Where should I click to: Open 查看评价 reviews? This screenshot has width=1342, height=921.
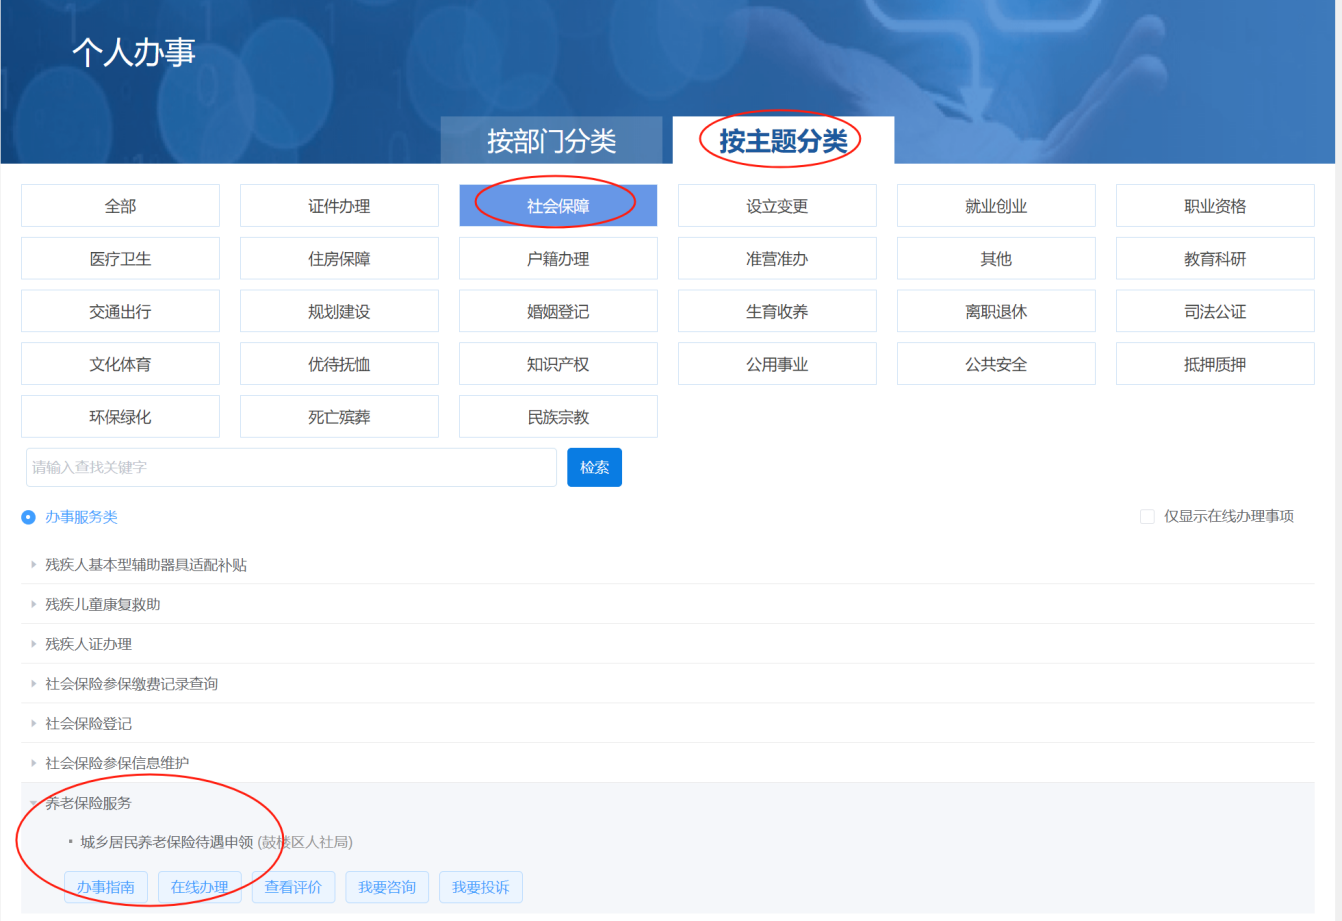pyautogui.click(x=293, y=888)
